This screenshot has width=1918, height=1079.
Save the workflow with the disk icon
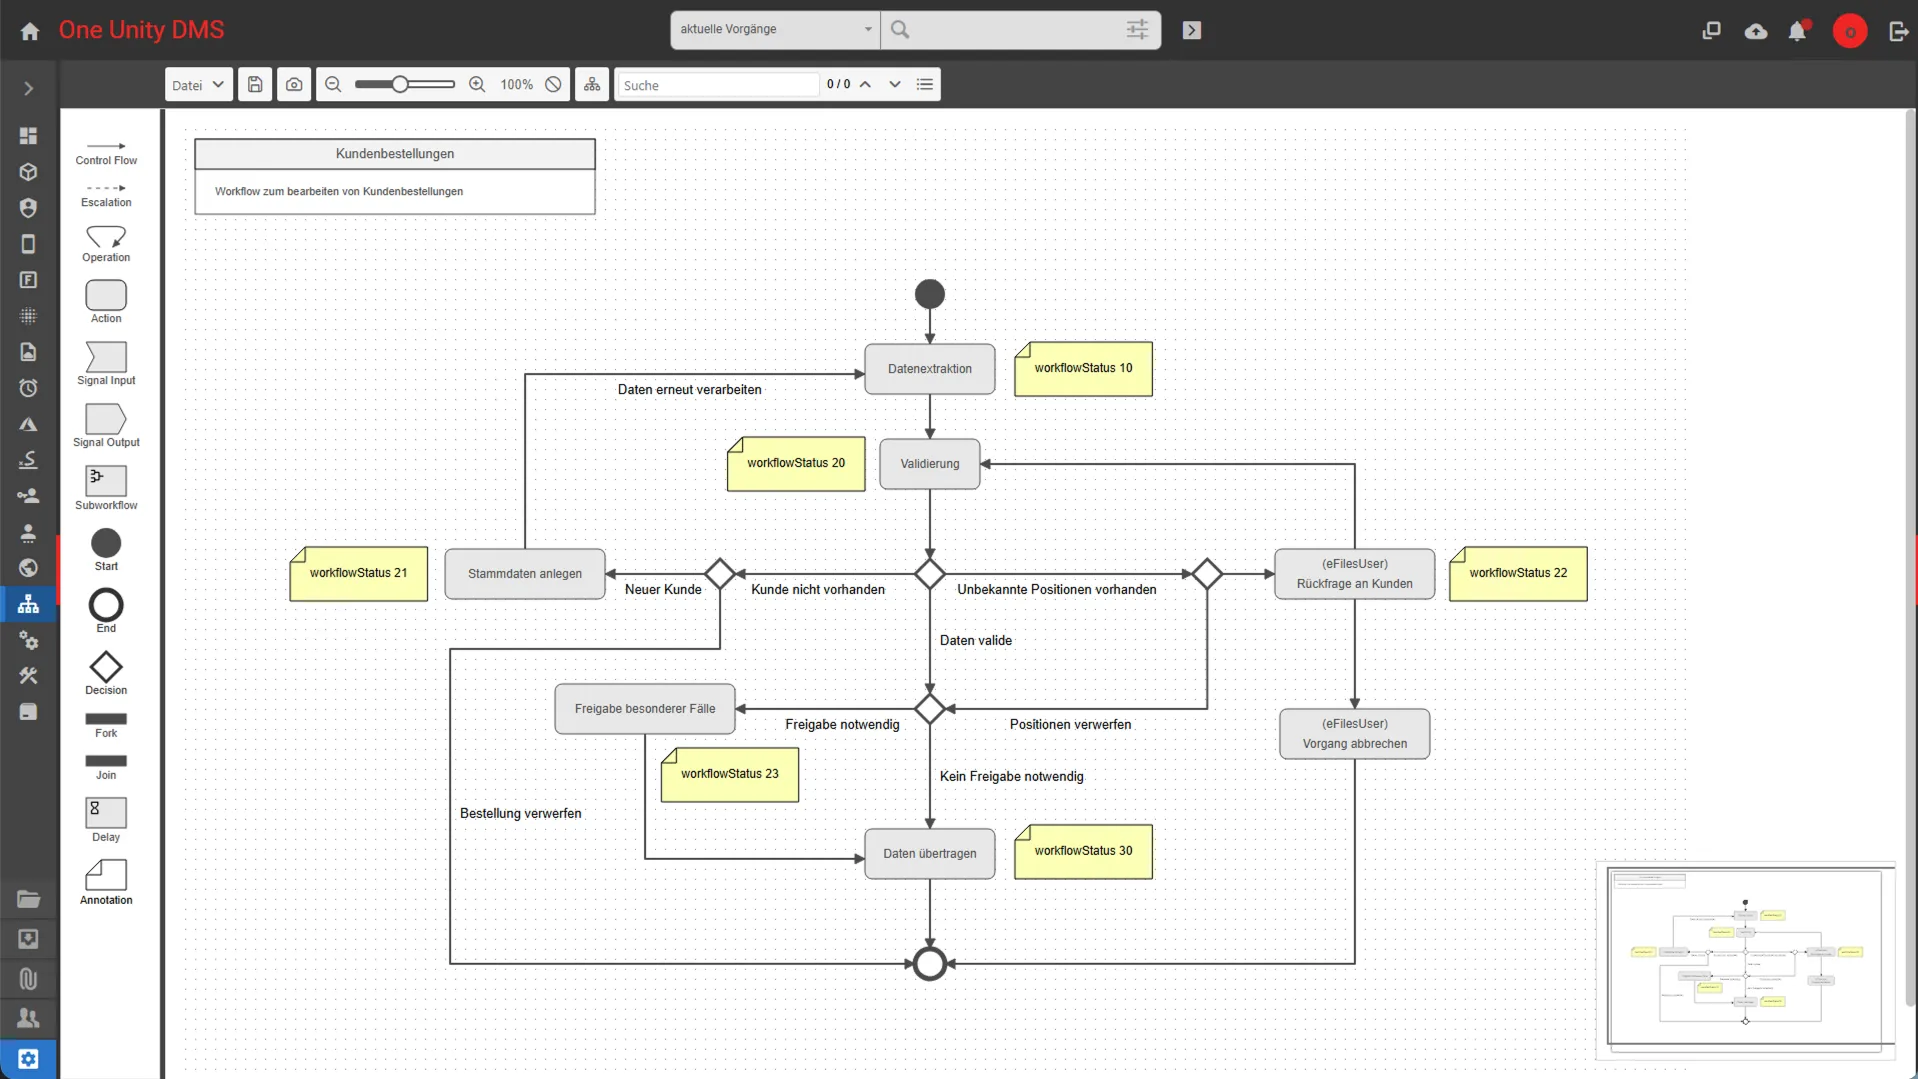click(255, 85)
